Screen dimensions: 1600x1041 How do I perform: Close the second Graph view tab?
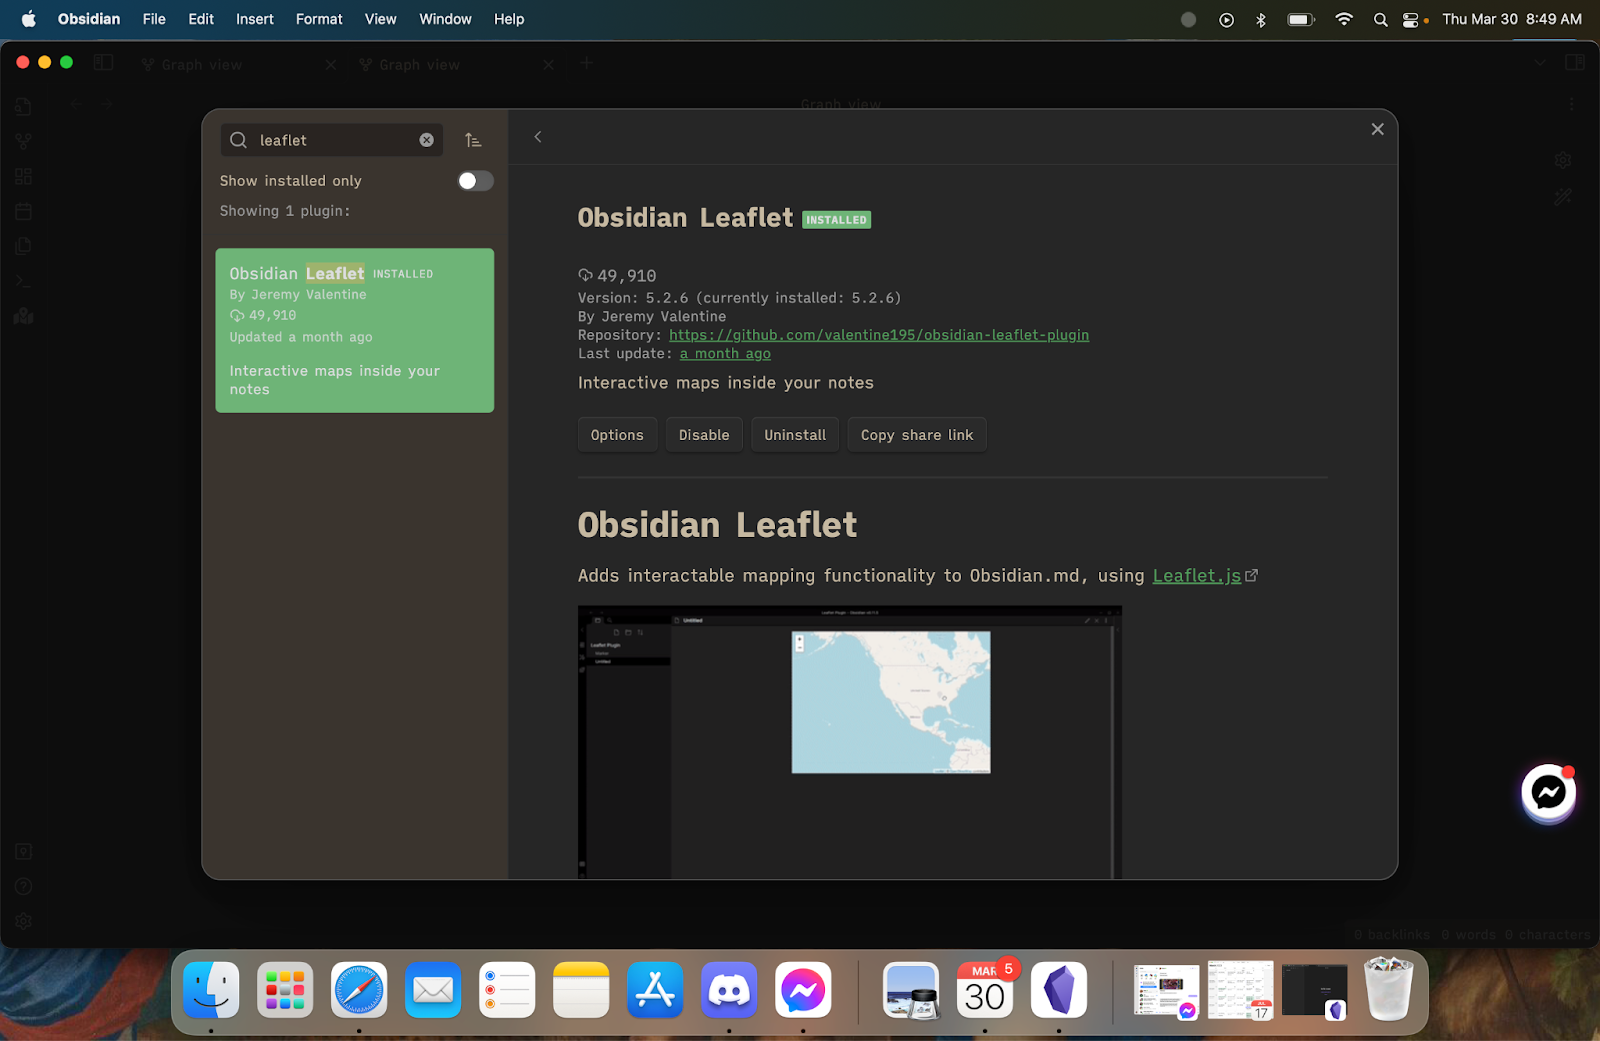pos(549,65)
